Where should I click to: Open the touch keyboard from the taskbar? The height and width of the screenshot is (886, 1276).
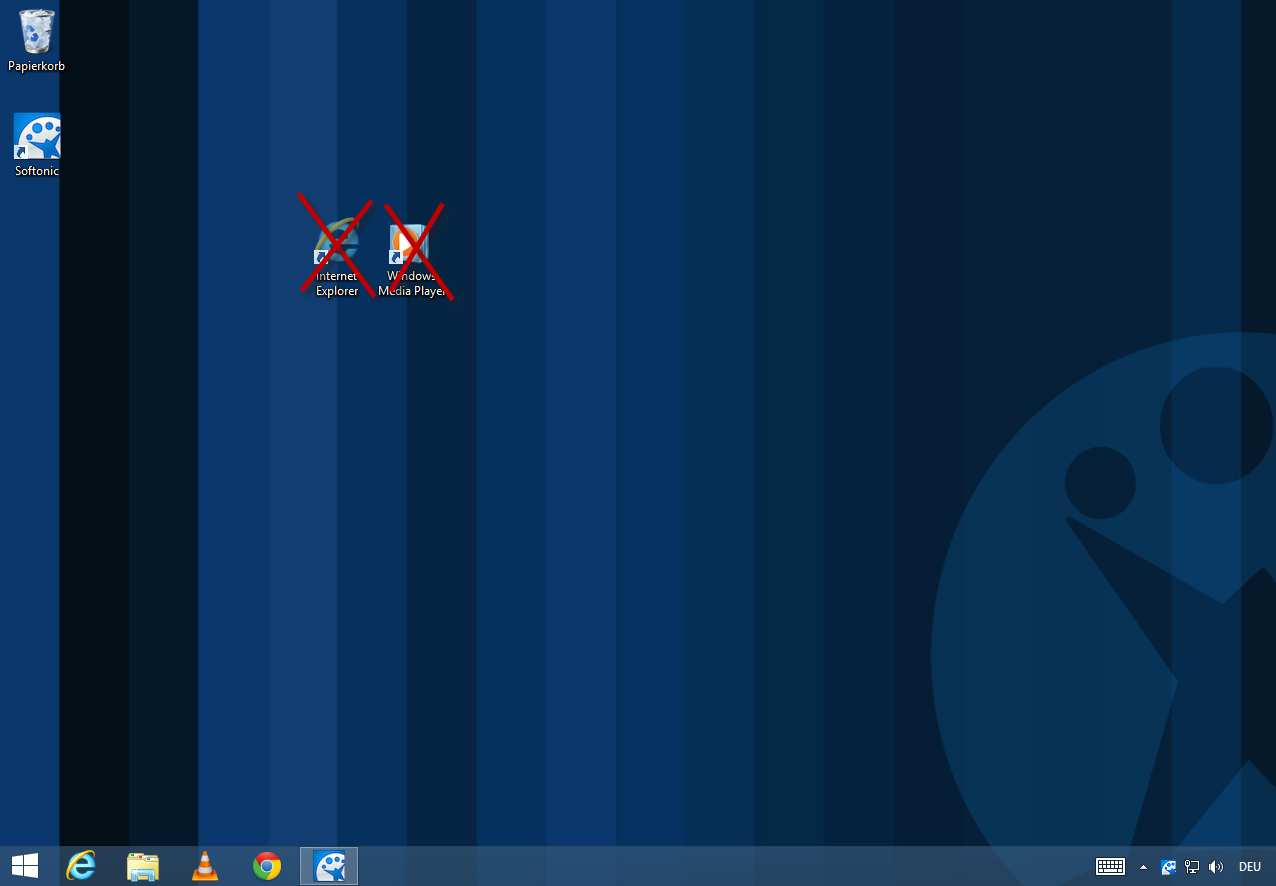pyautogui.click(x=1110, y=867)
